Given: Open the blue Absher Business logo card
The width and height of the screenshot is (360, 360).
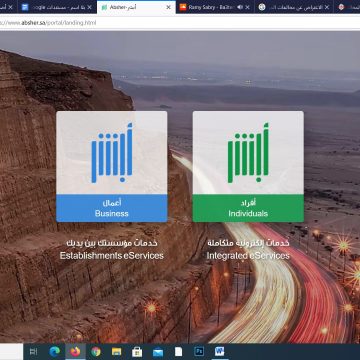Looking at the screenshot, I should pyautogui.click(x=112, y=153).
